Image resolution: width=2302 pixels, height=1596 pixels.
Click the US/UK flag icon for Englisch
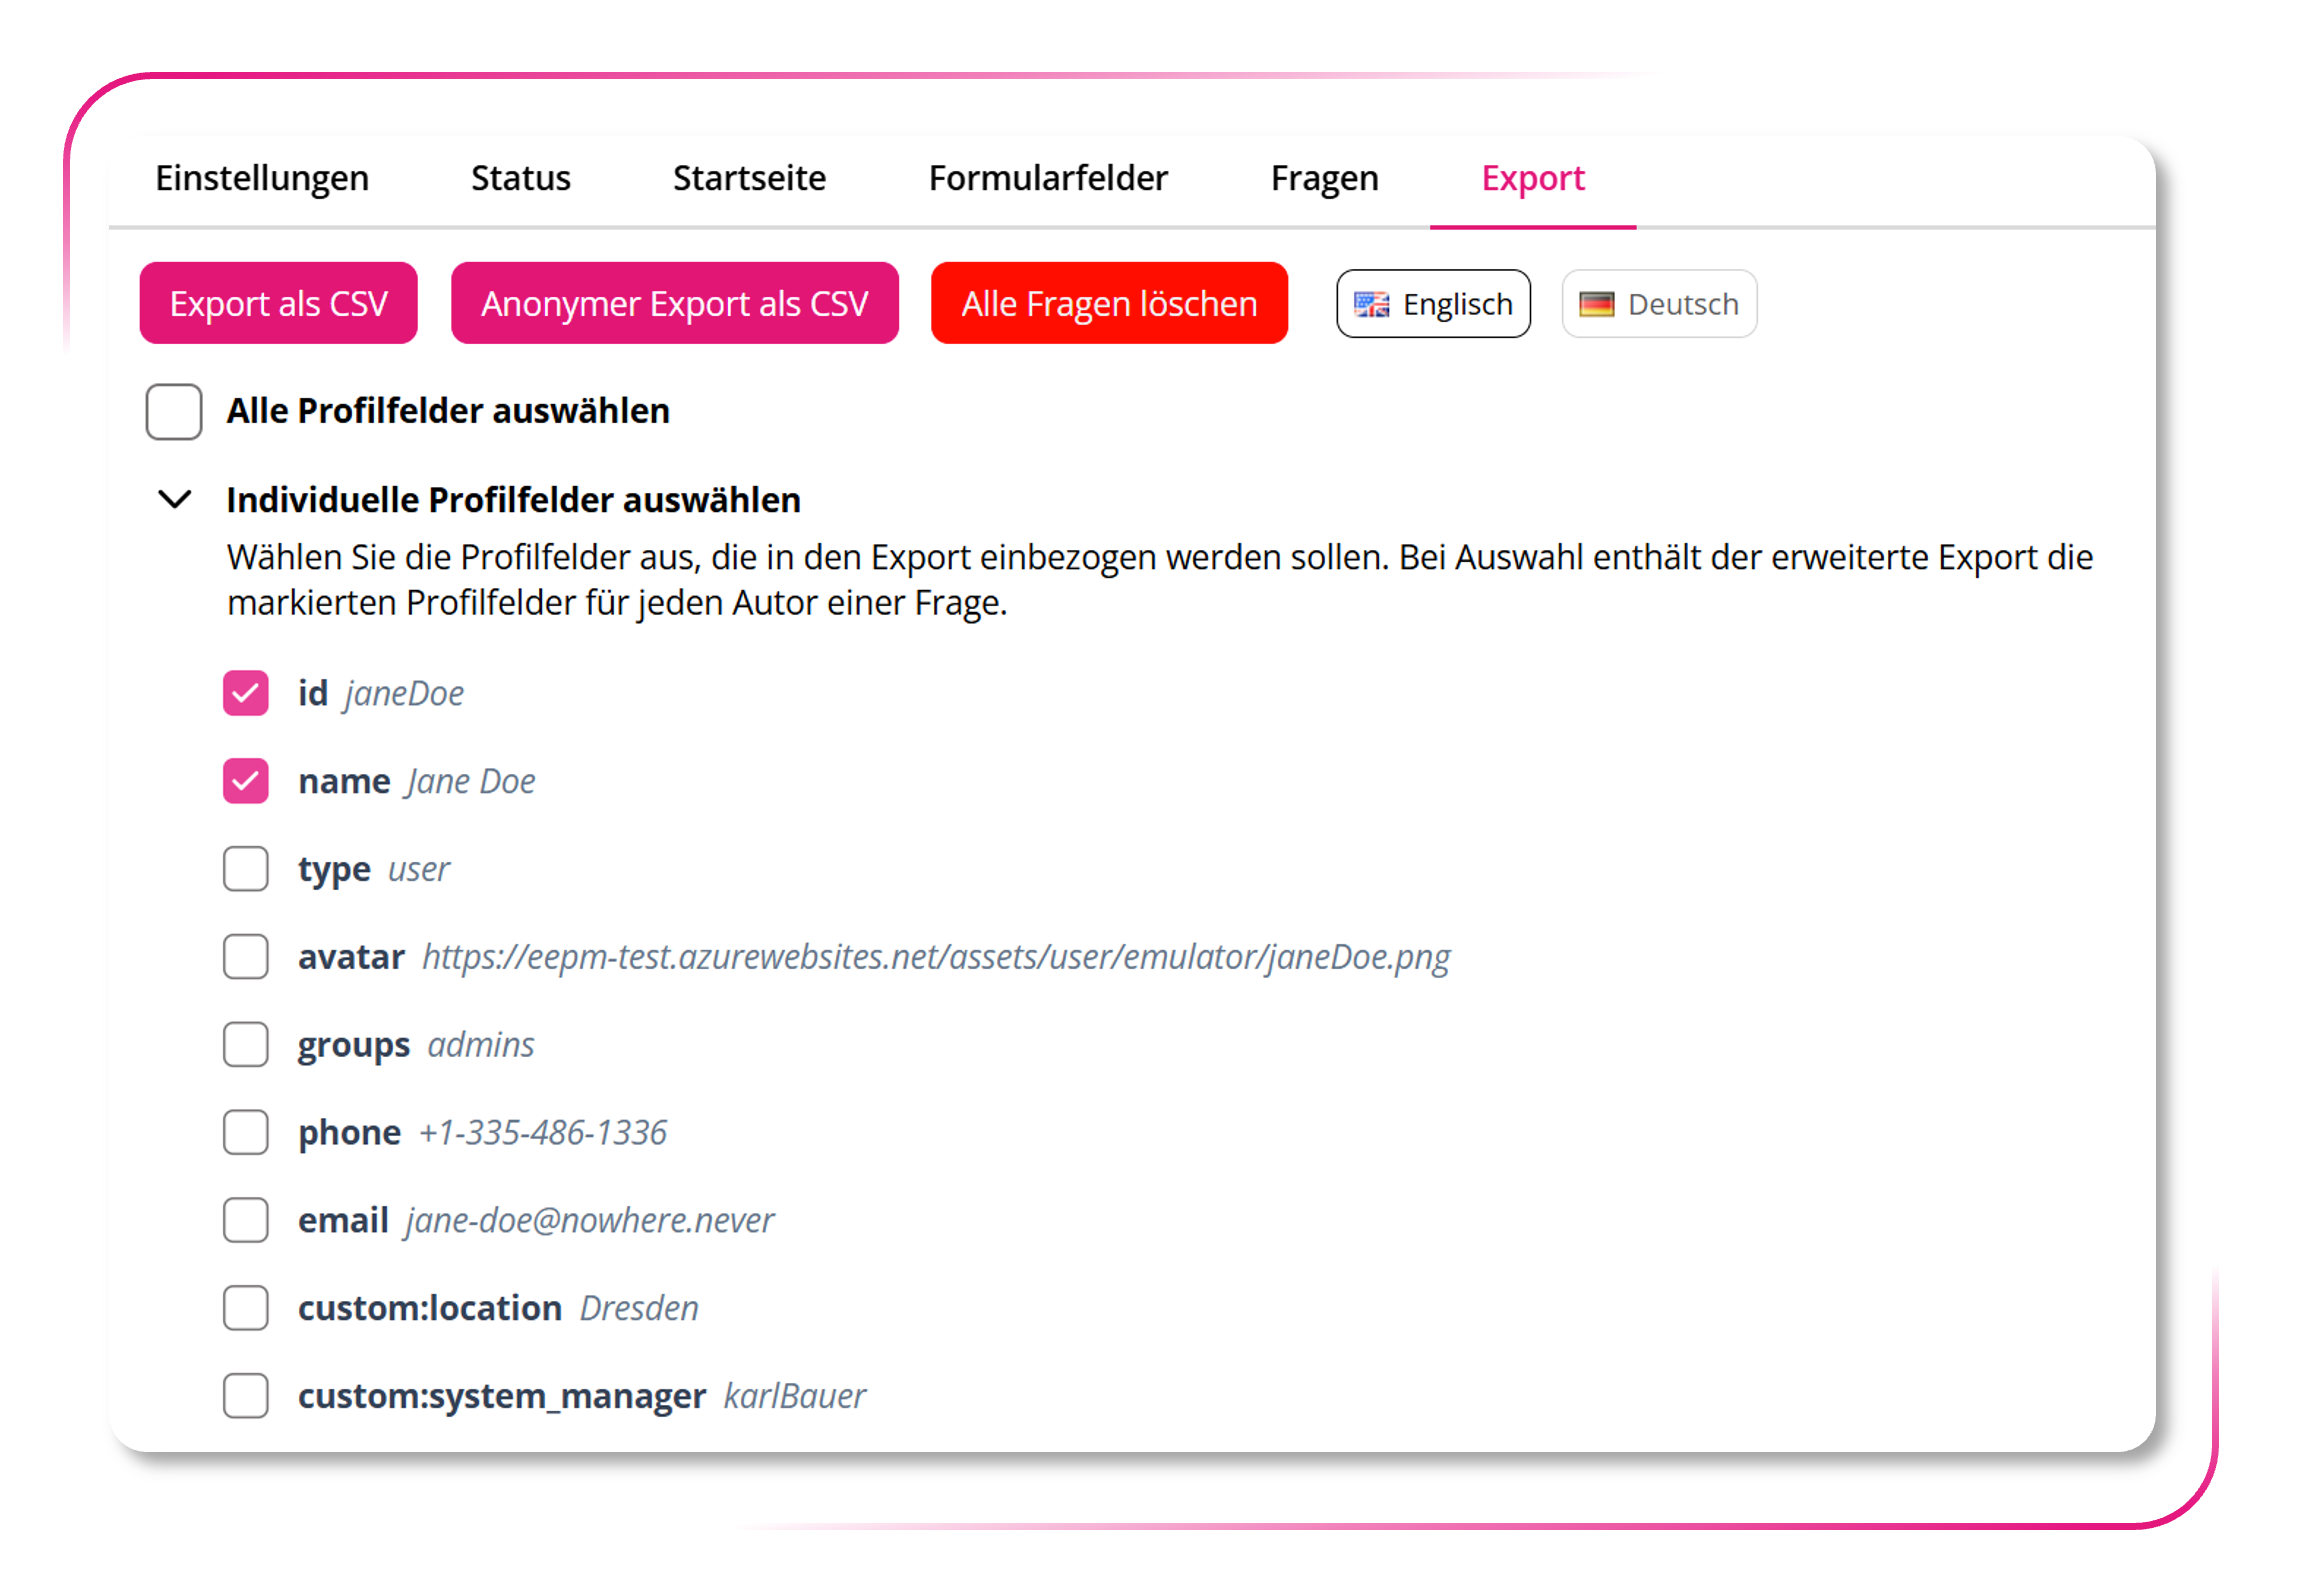pyautogui.click(x=1371, y=304)
